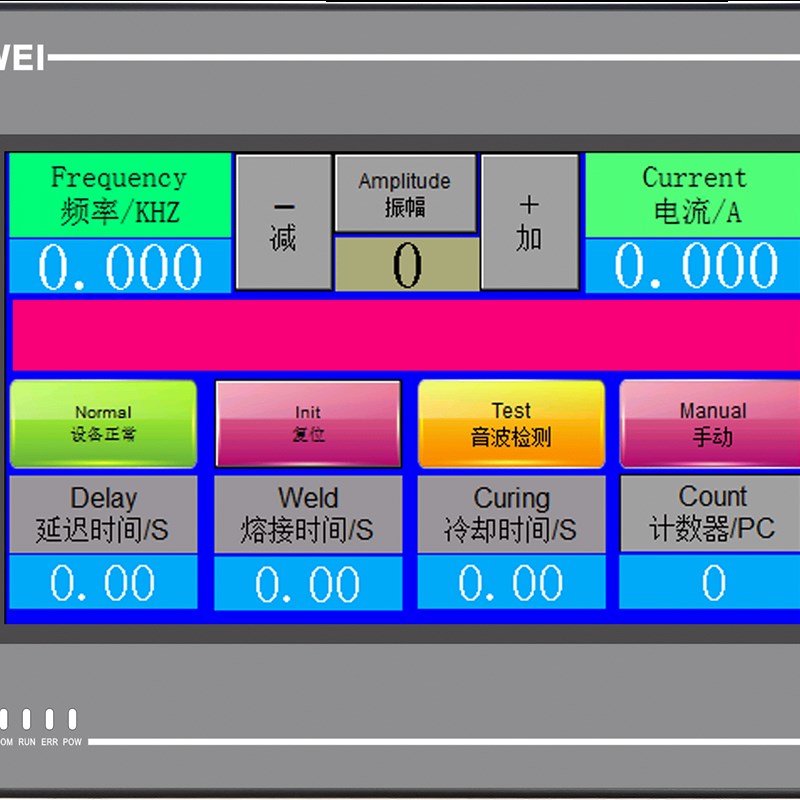Click the POW indicator LED
The width and height of the screenshot is (800, 800).
72,719
